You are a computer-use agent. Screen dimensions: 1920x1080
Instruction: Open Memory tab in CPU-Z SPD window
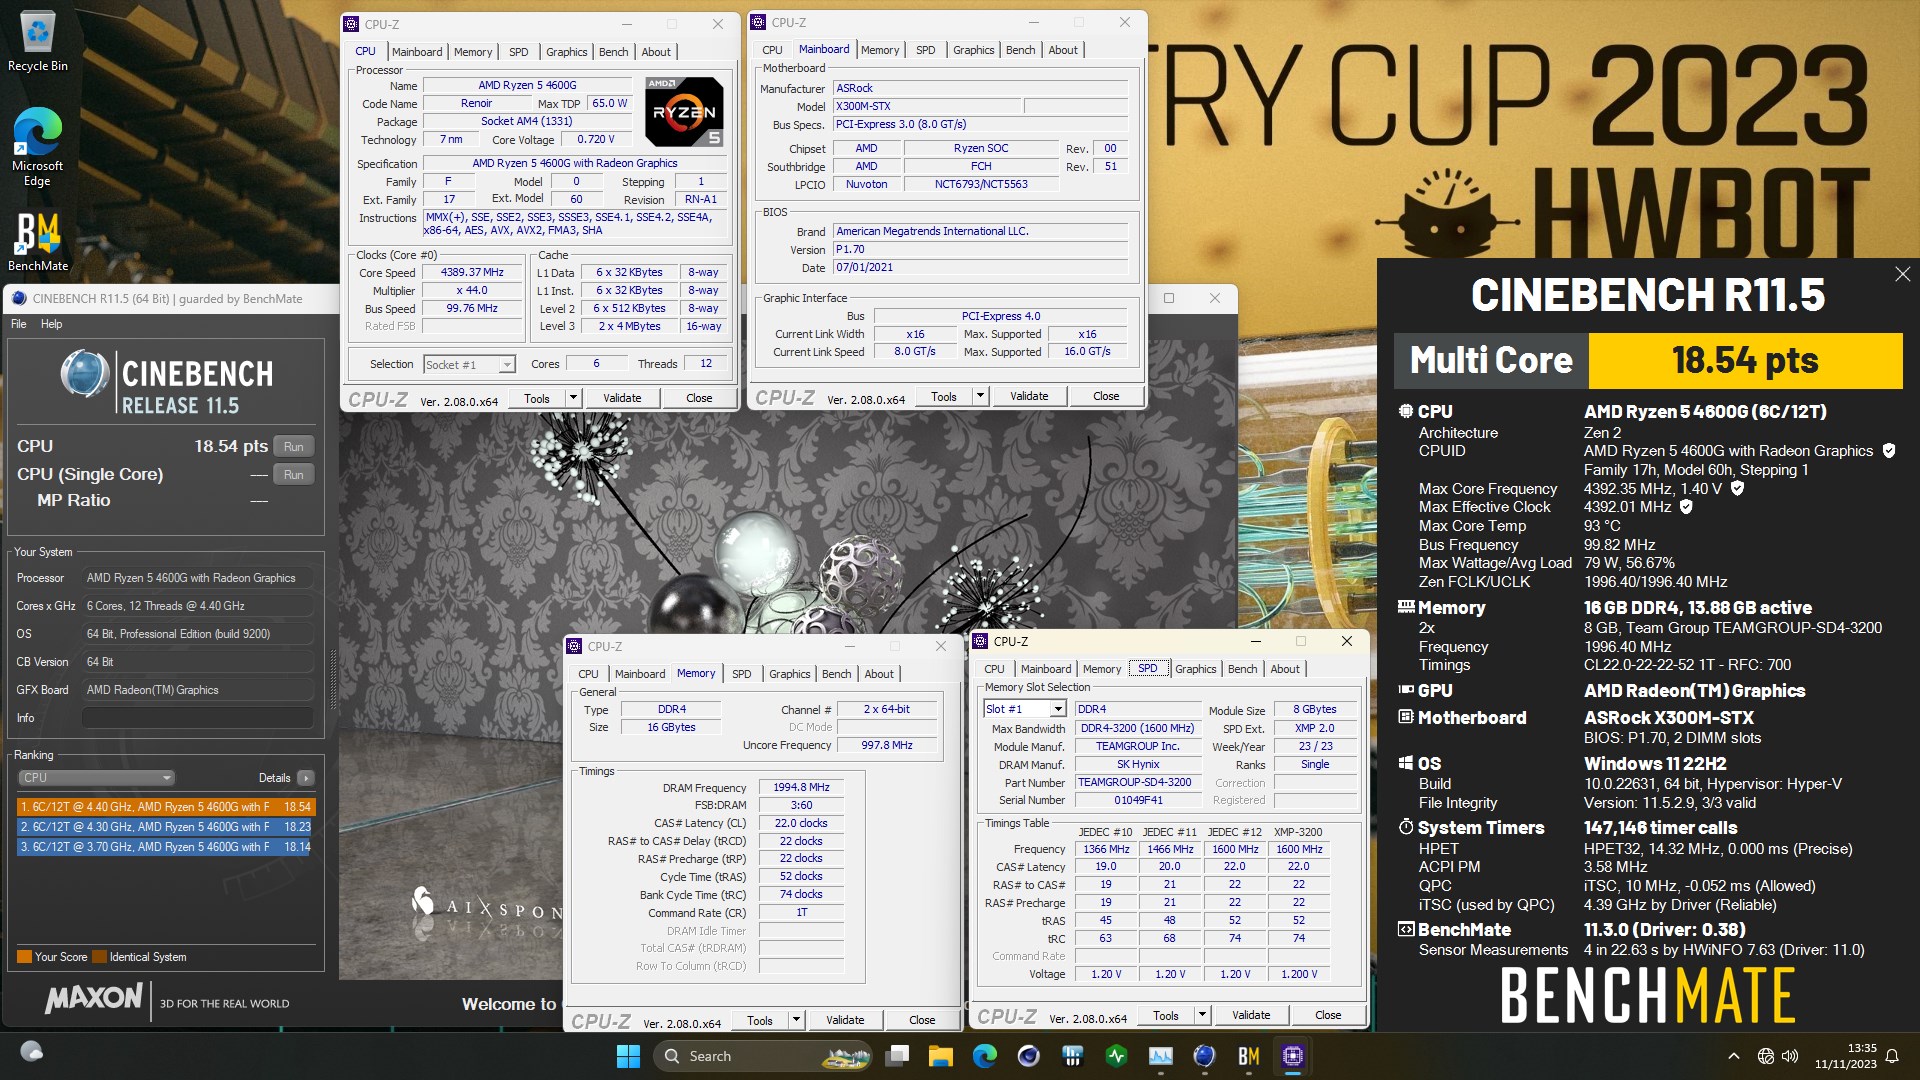coord(1102,669)
